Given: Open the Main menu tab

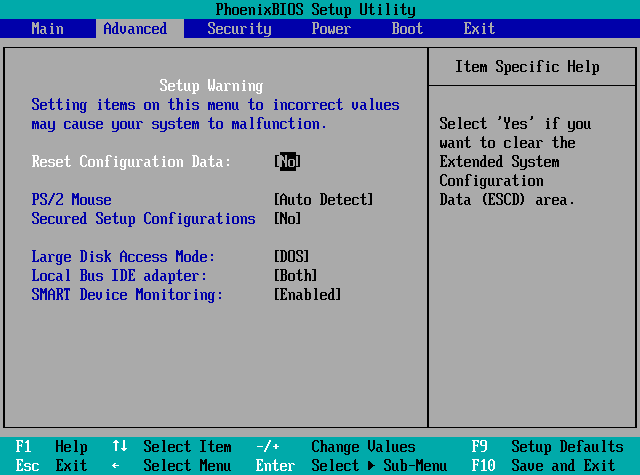Looking at the screenshot, I should 48,29.
